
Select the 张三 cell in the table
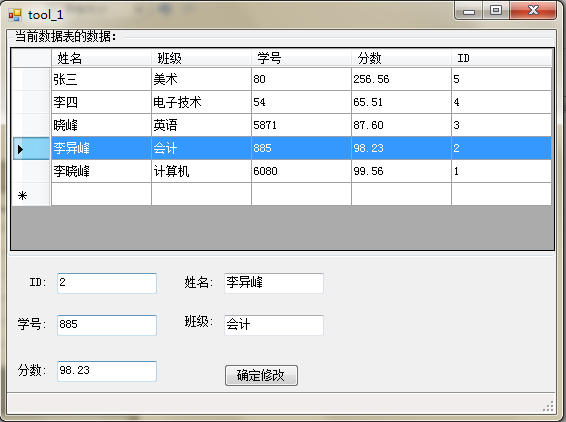(101, 79)
